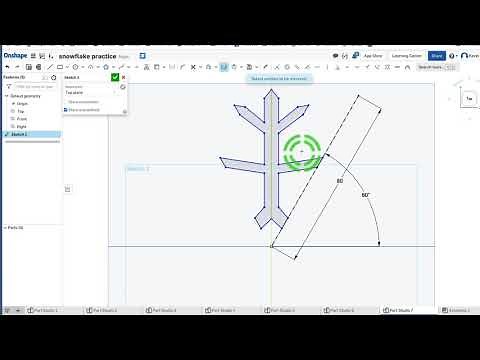Enable the Show constraints checkbox

(x=66, y=102)
